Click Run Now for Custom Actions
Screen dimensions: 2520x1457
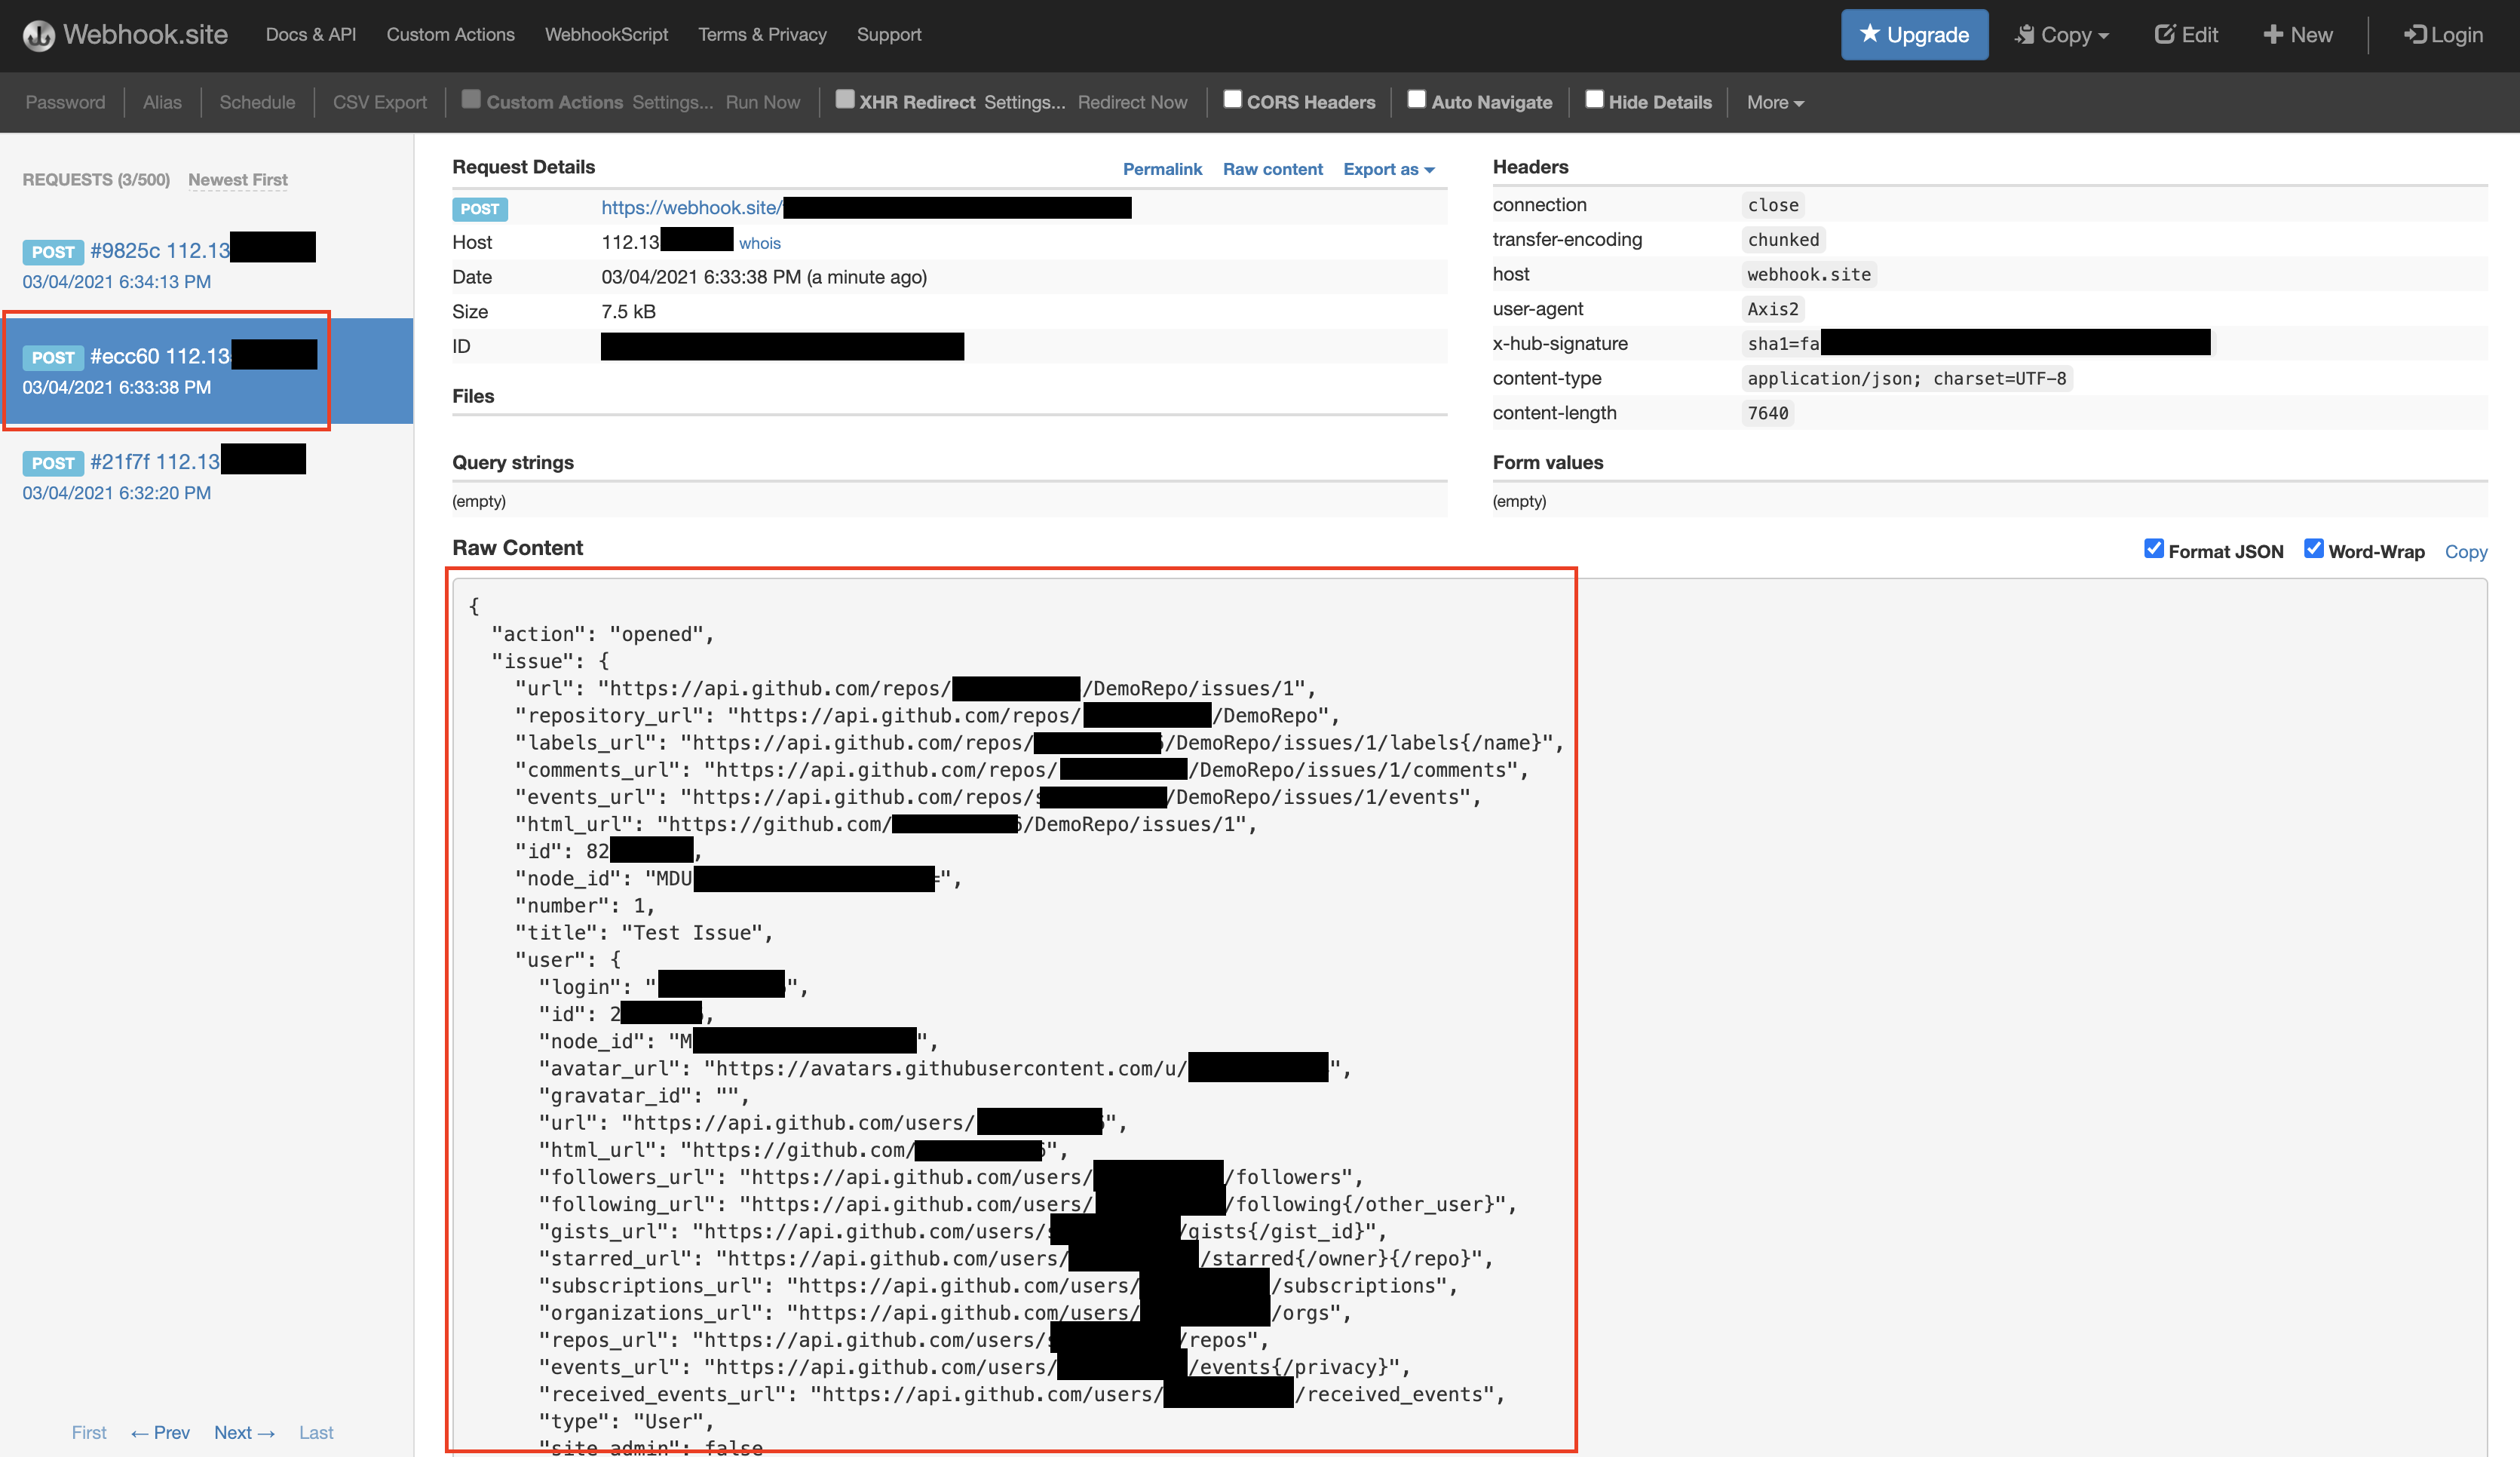tap(763, 102)
